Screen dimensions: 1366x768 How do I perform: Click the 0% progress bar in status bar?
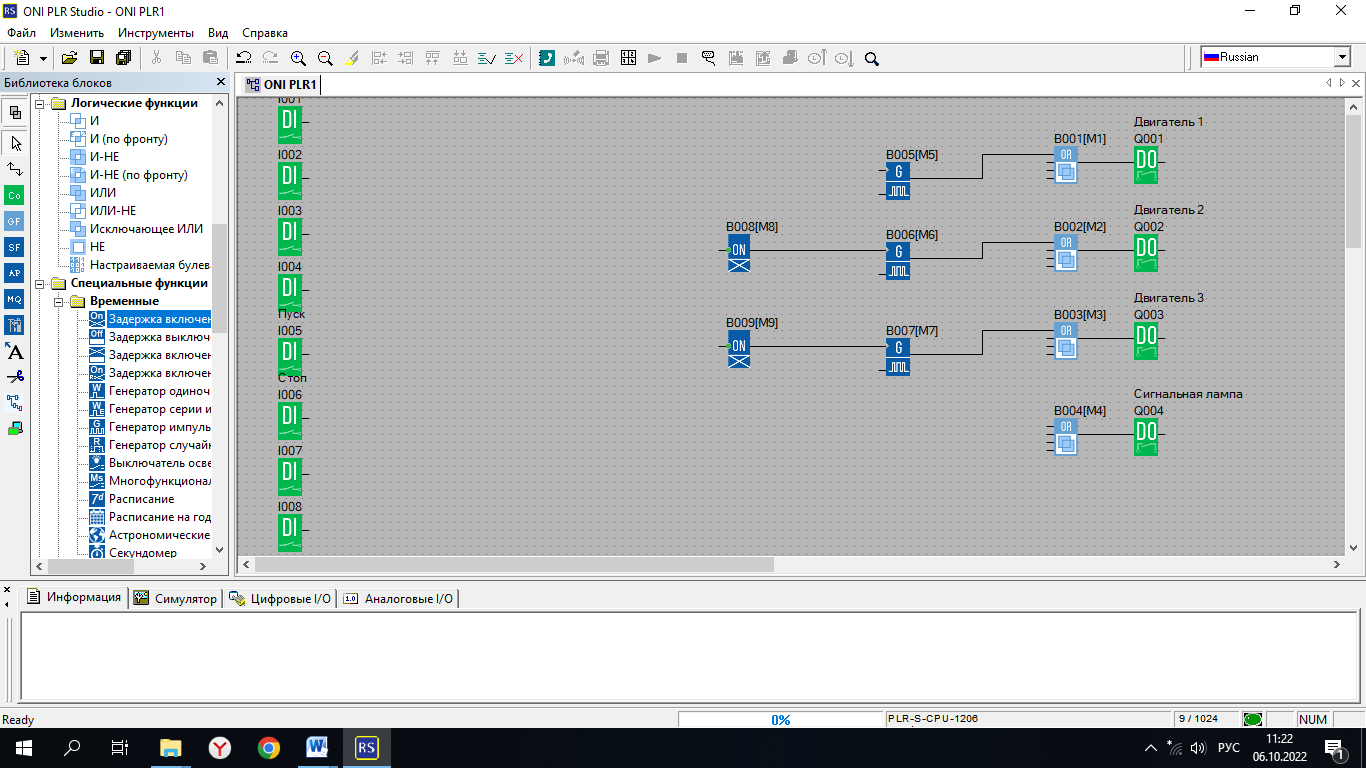coord(780,719)
